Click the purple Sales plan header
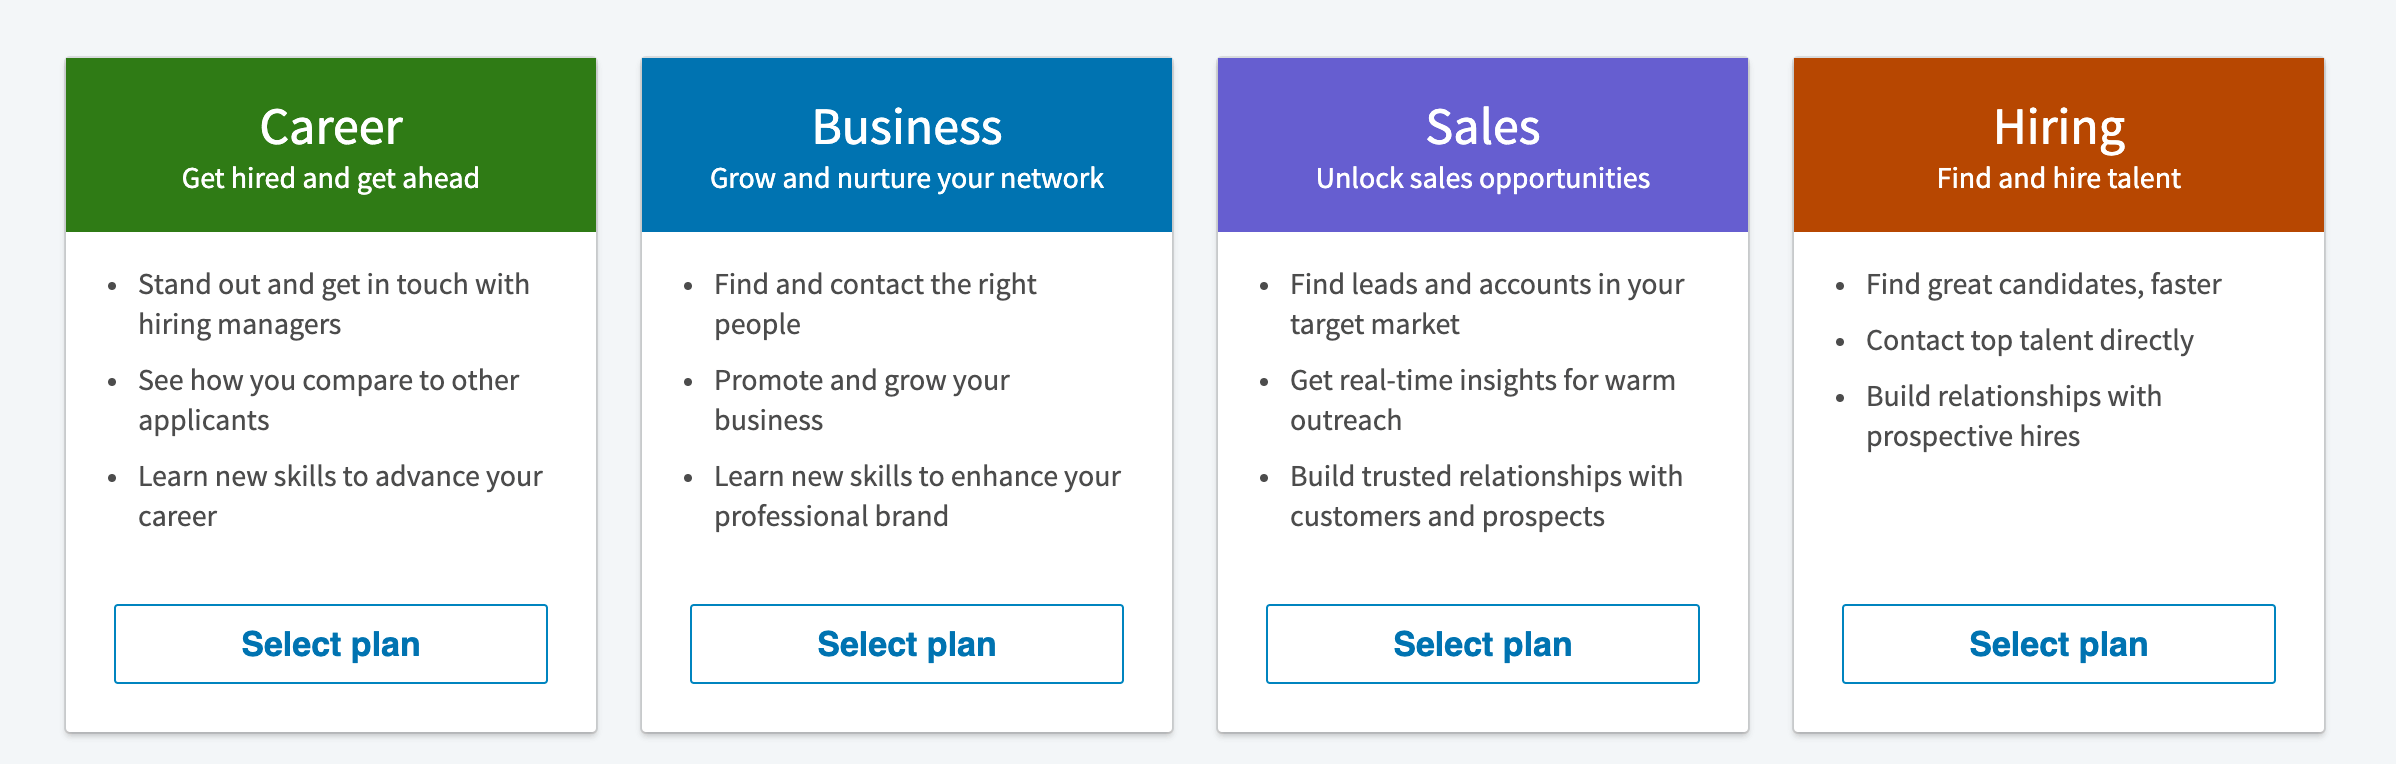The width and height of the screenshot is (2396, 764). (1482, 143)
